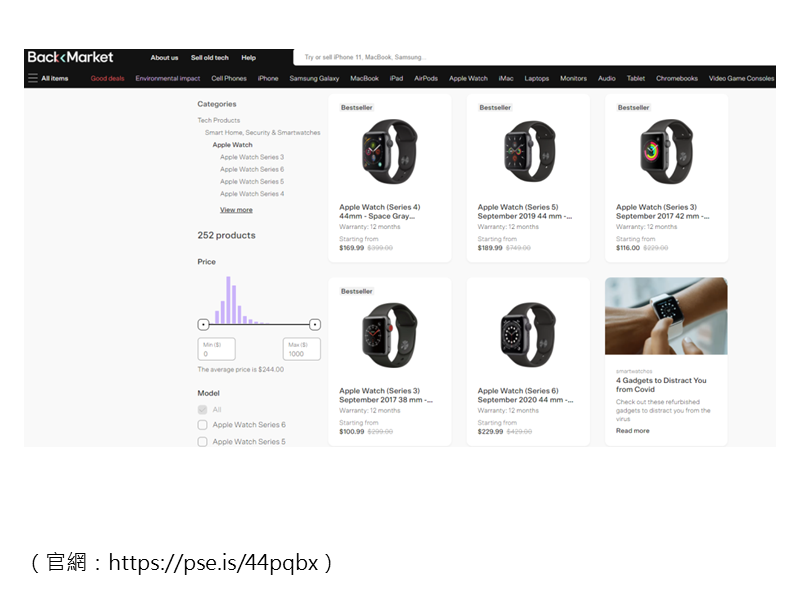Click the Back Market logo
This screenshot has height=591, width=786.
pos(70,57)
